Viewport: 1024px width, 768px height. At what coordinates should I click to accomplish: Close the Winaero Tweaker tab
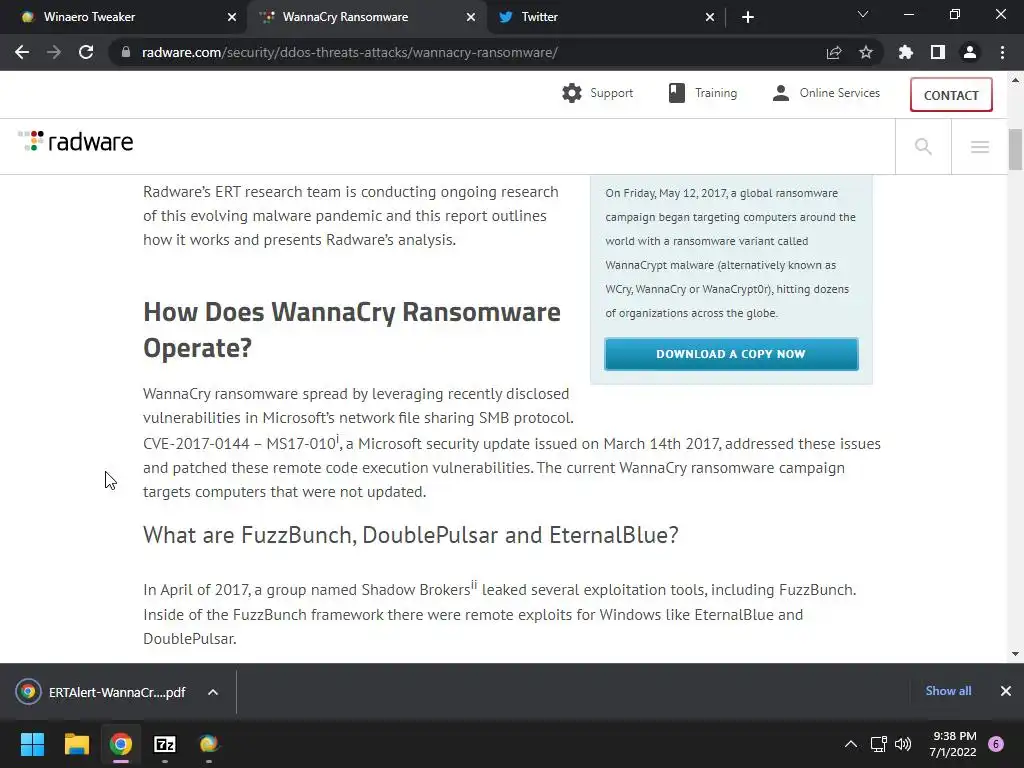tap(232, 17)
